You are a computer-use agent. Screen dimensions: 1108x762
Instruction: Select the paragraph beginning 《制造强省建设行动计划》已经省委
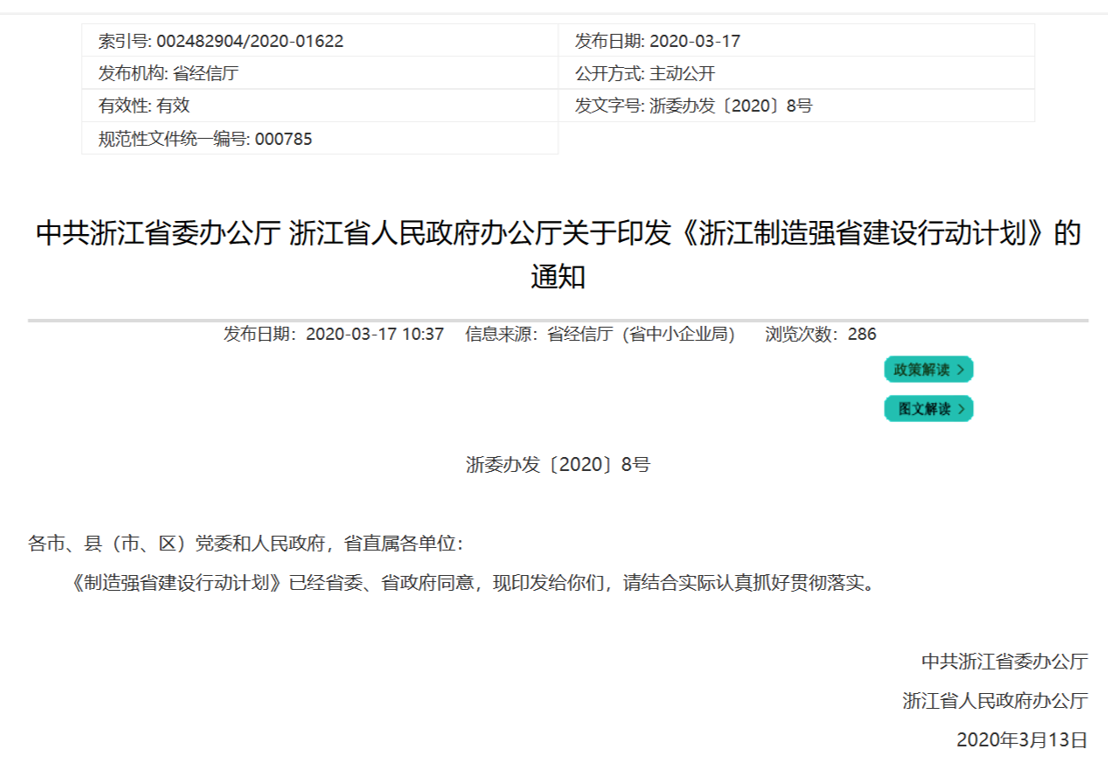coord(473,582)
